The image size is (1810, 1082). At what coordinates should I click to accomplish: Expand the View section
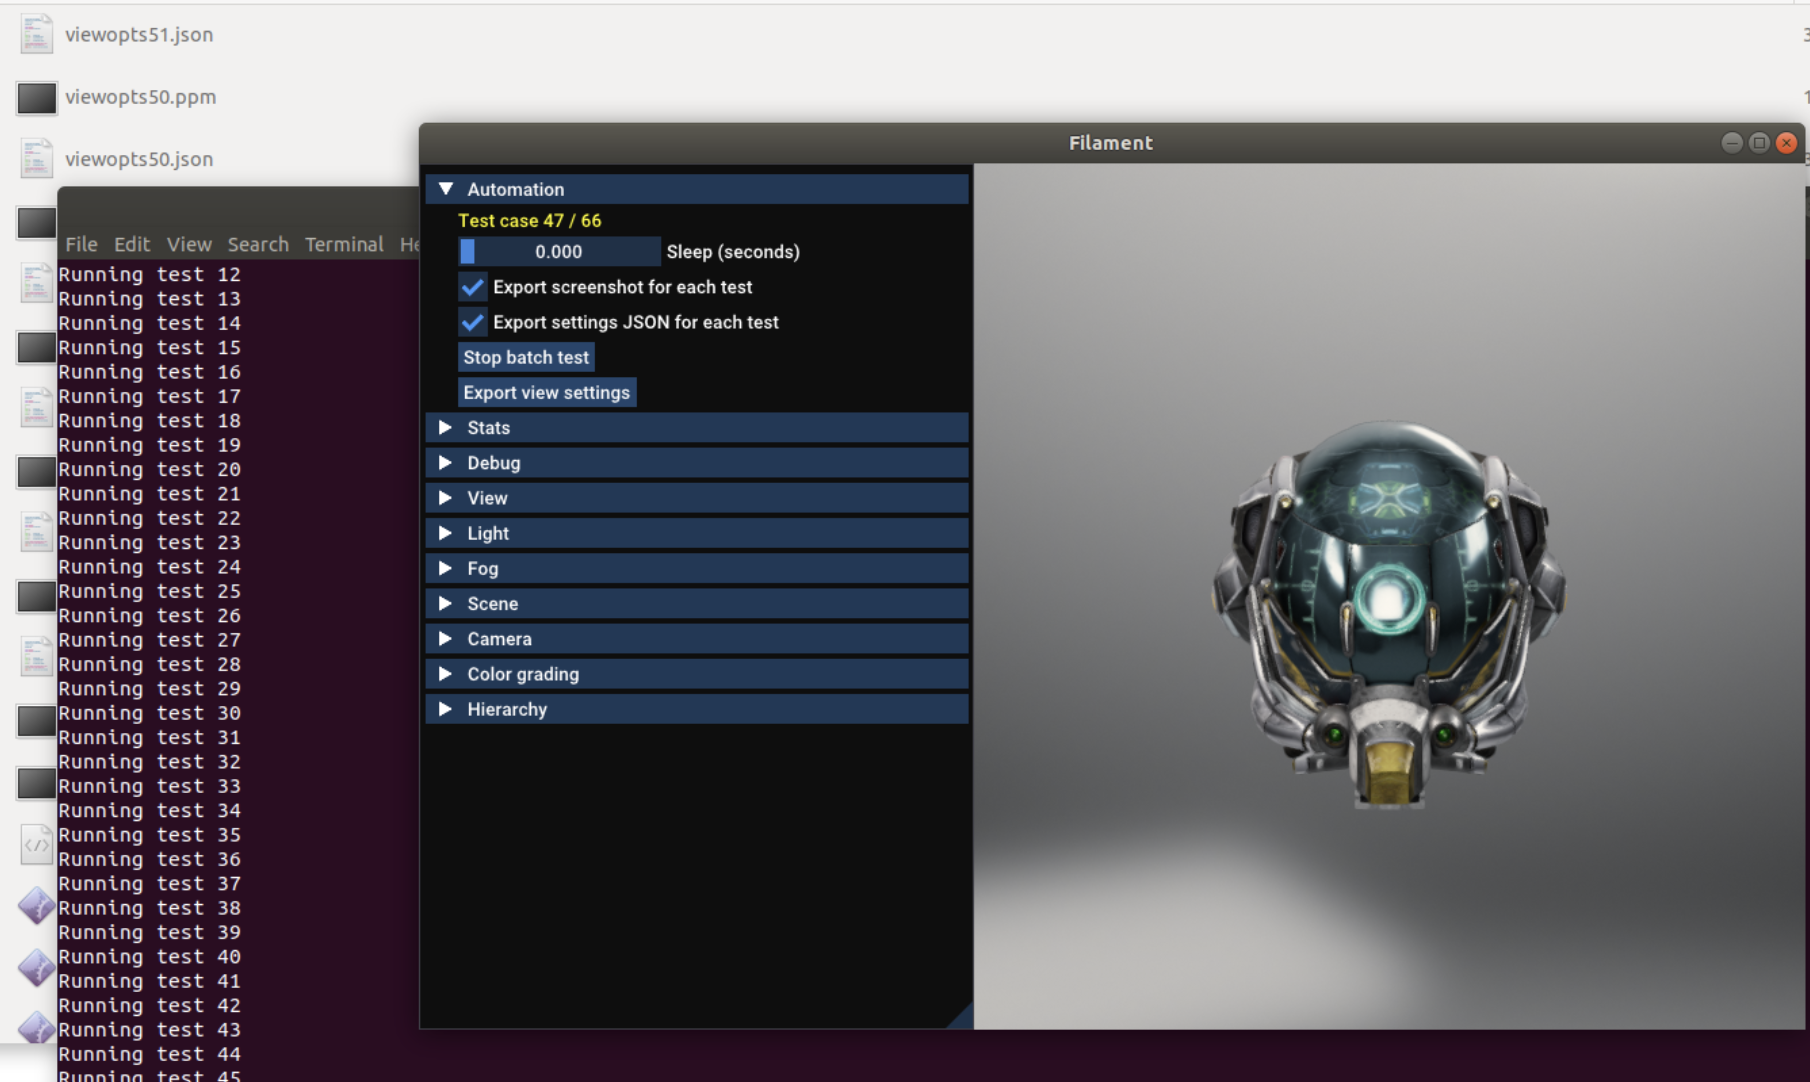(x=697, y=498)
